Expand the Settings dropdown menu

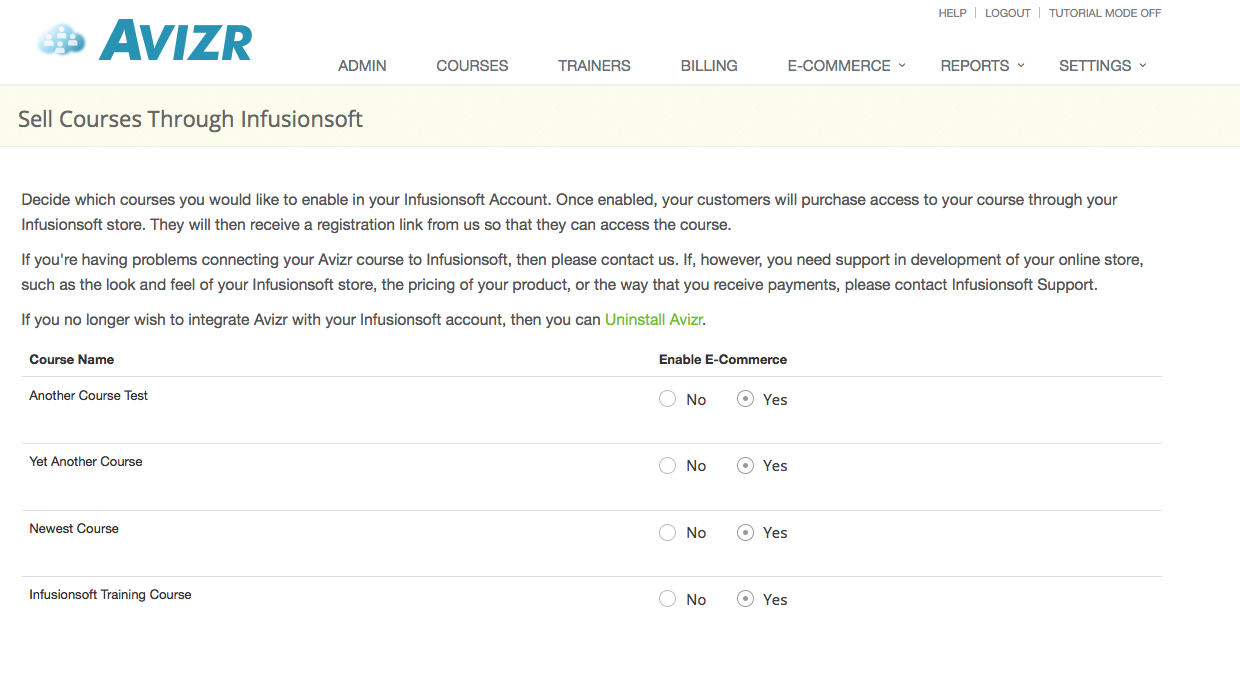1102,66
